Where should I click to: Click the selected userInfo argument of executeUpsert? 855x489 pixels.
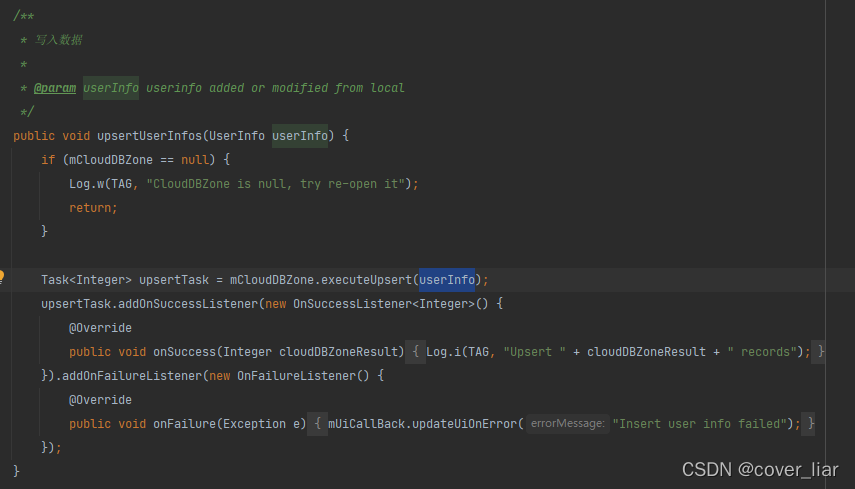[447, 280]
